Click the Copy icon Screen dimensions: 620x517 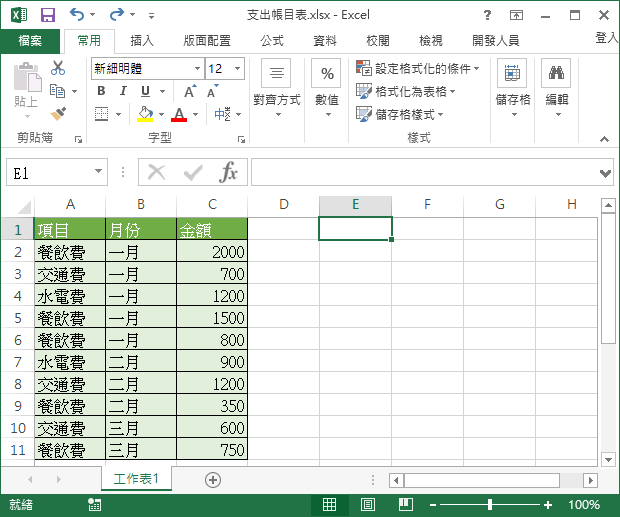[x=57, y=91]
